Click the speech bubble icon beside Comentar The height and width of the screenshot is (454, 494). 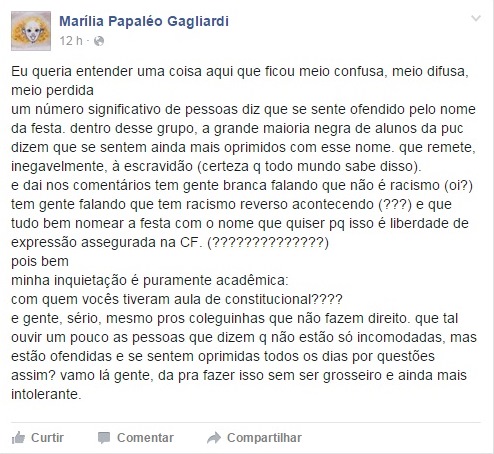point(104,438)
